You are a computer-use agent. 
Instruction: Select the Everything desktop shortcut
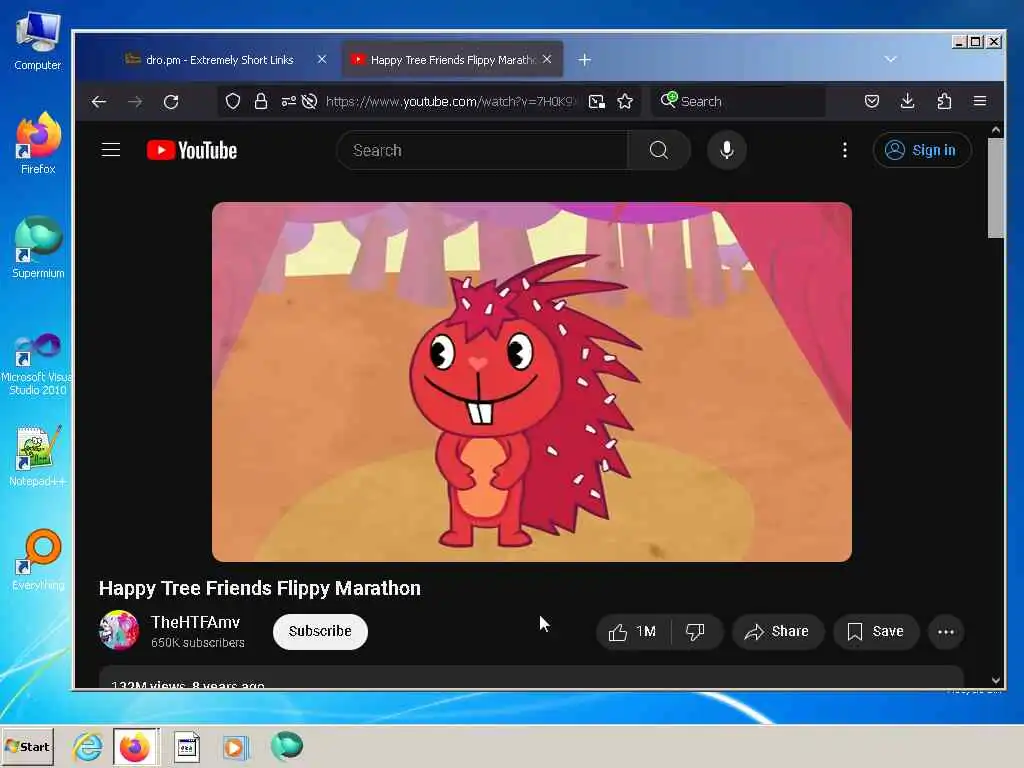click(x=38, y=560)
